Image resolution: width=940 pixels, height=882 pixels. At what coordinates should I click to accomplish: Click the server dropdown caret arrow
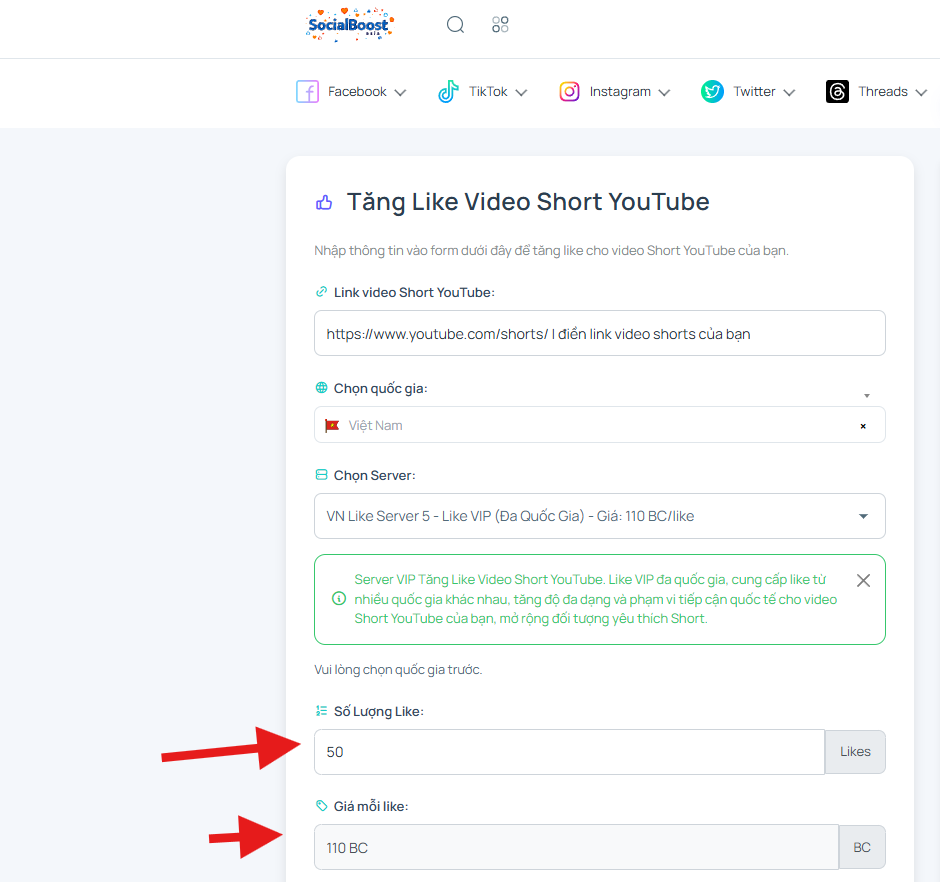pos(863,516)
